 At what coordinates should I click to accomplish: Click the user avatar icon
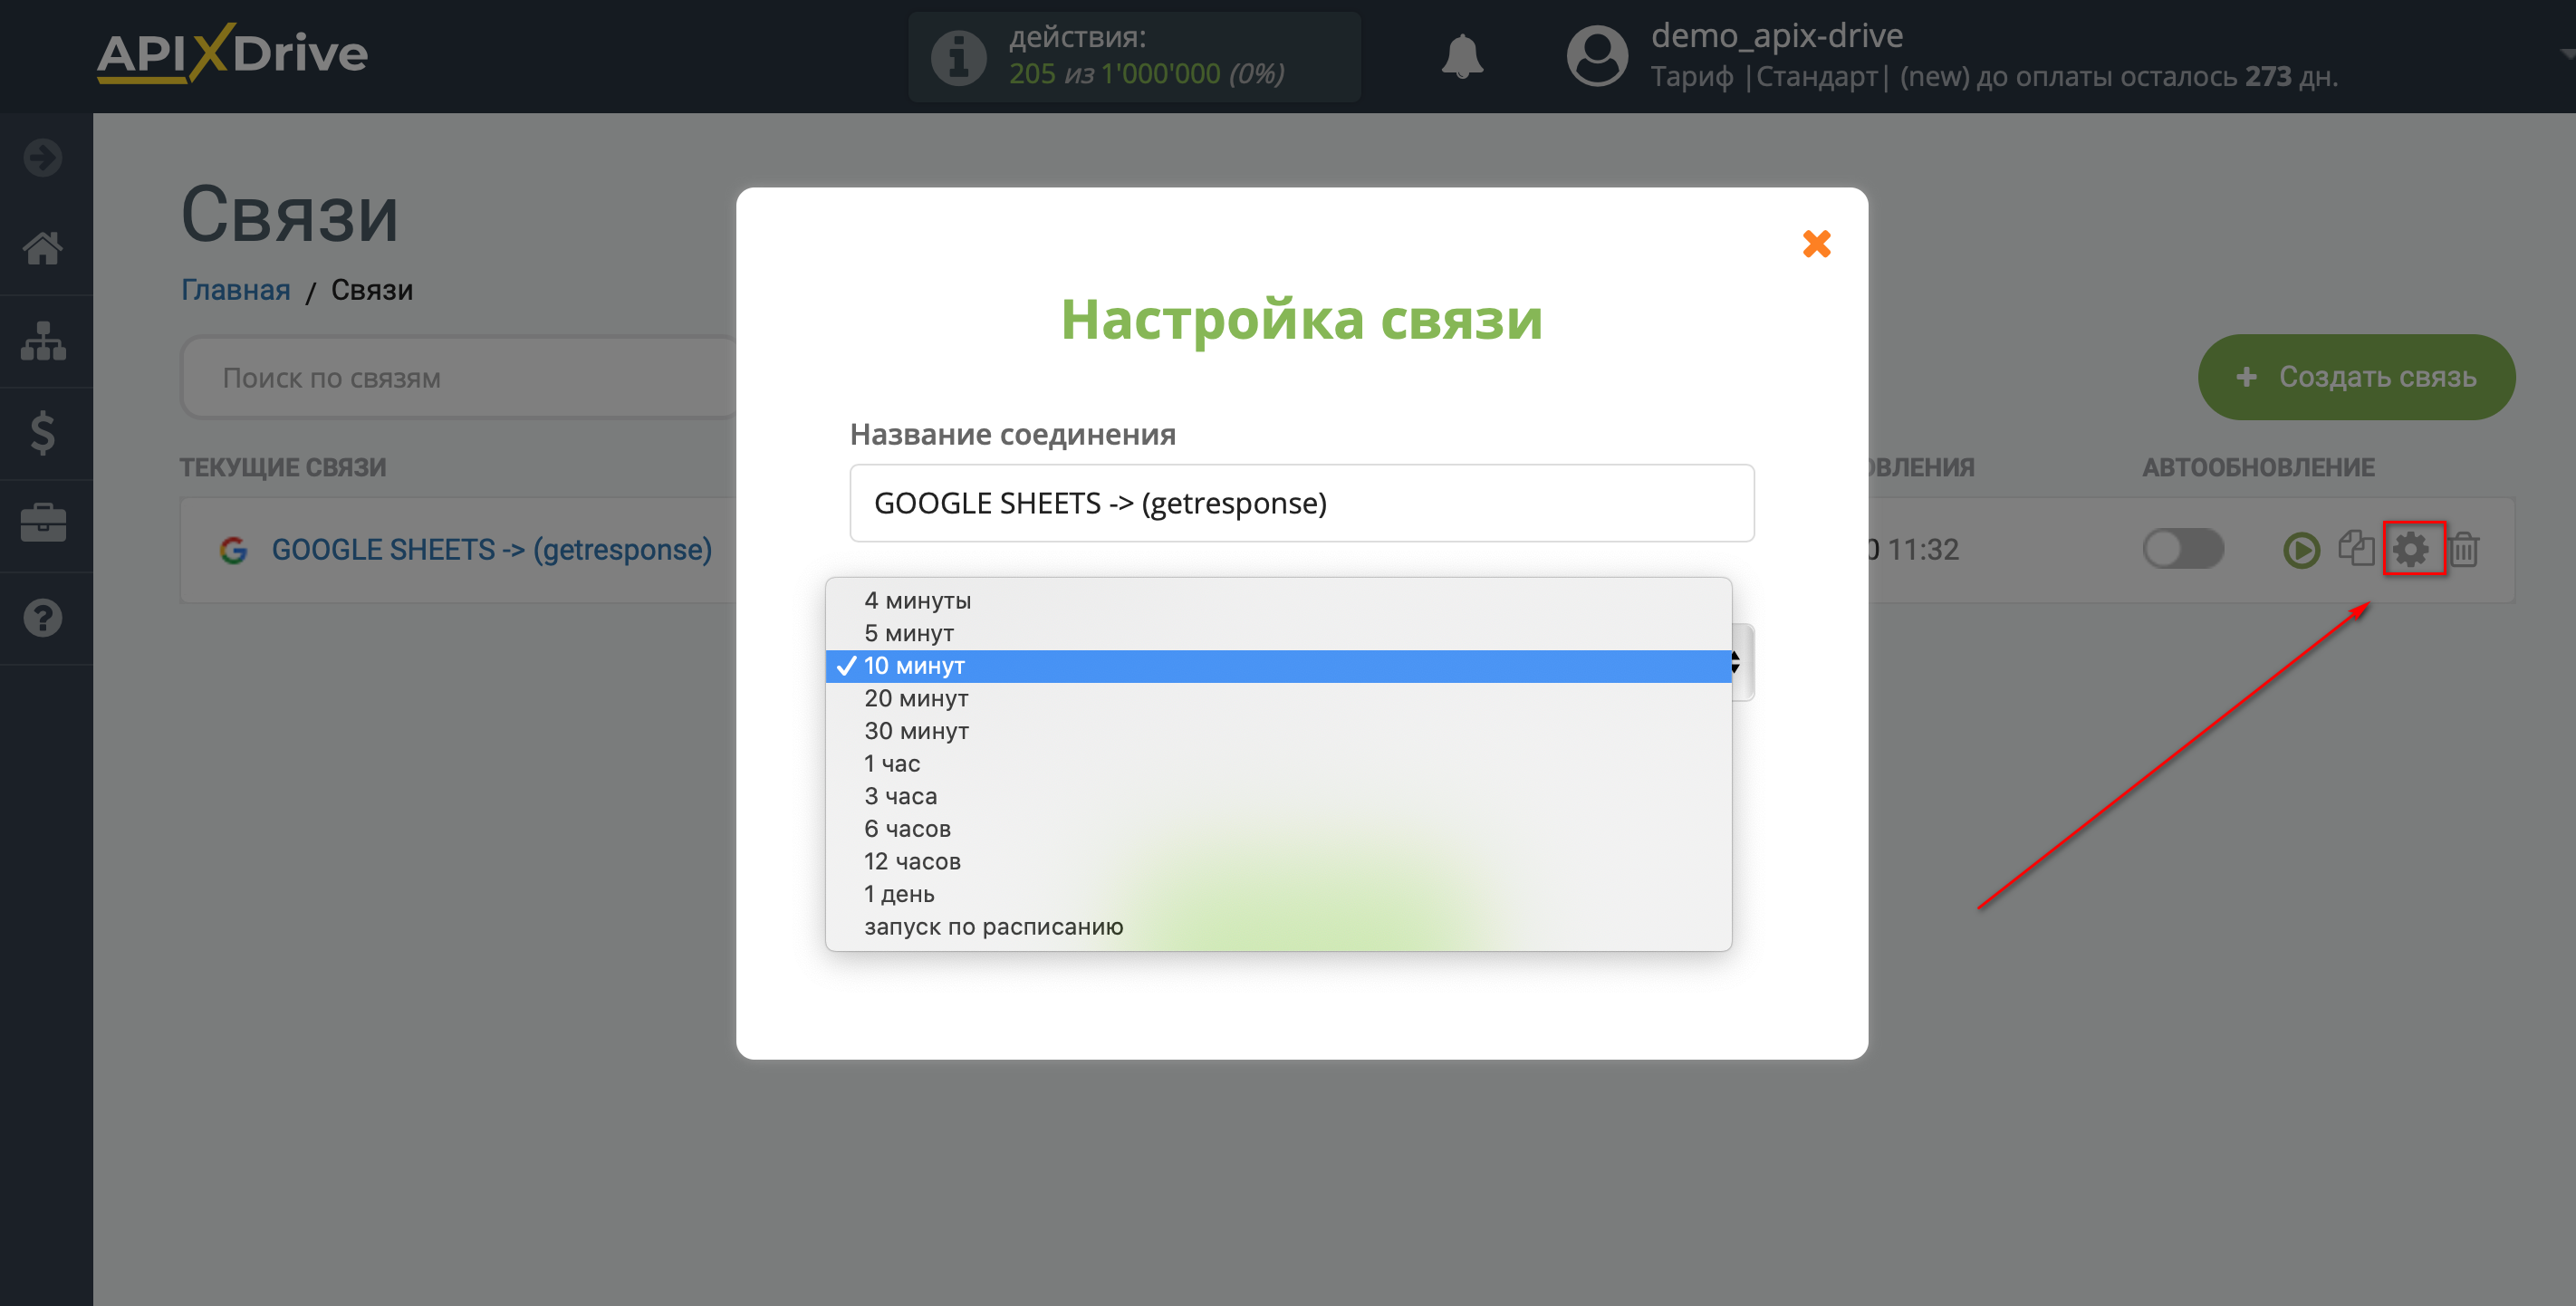(1597, 56)
